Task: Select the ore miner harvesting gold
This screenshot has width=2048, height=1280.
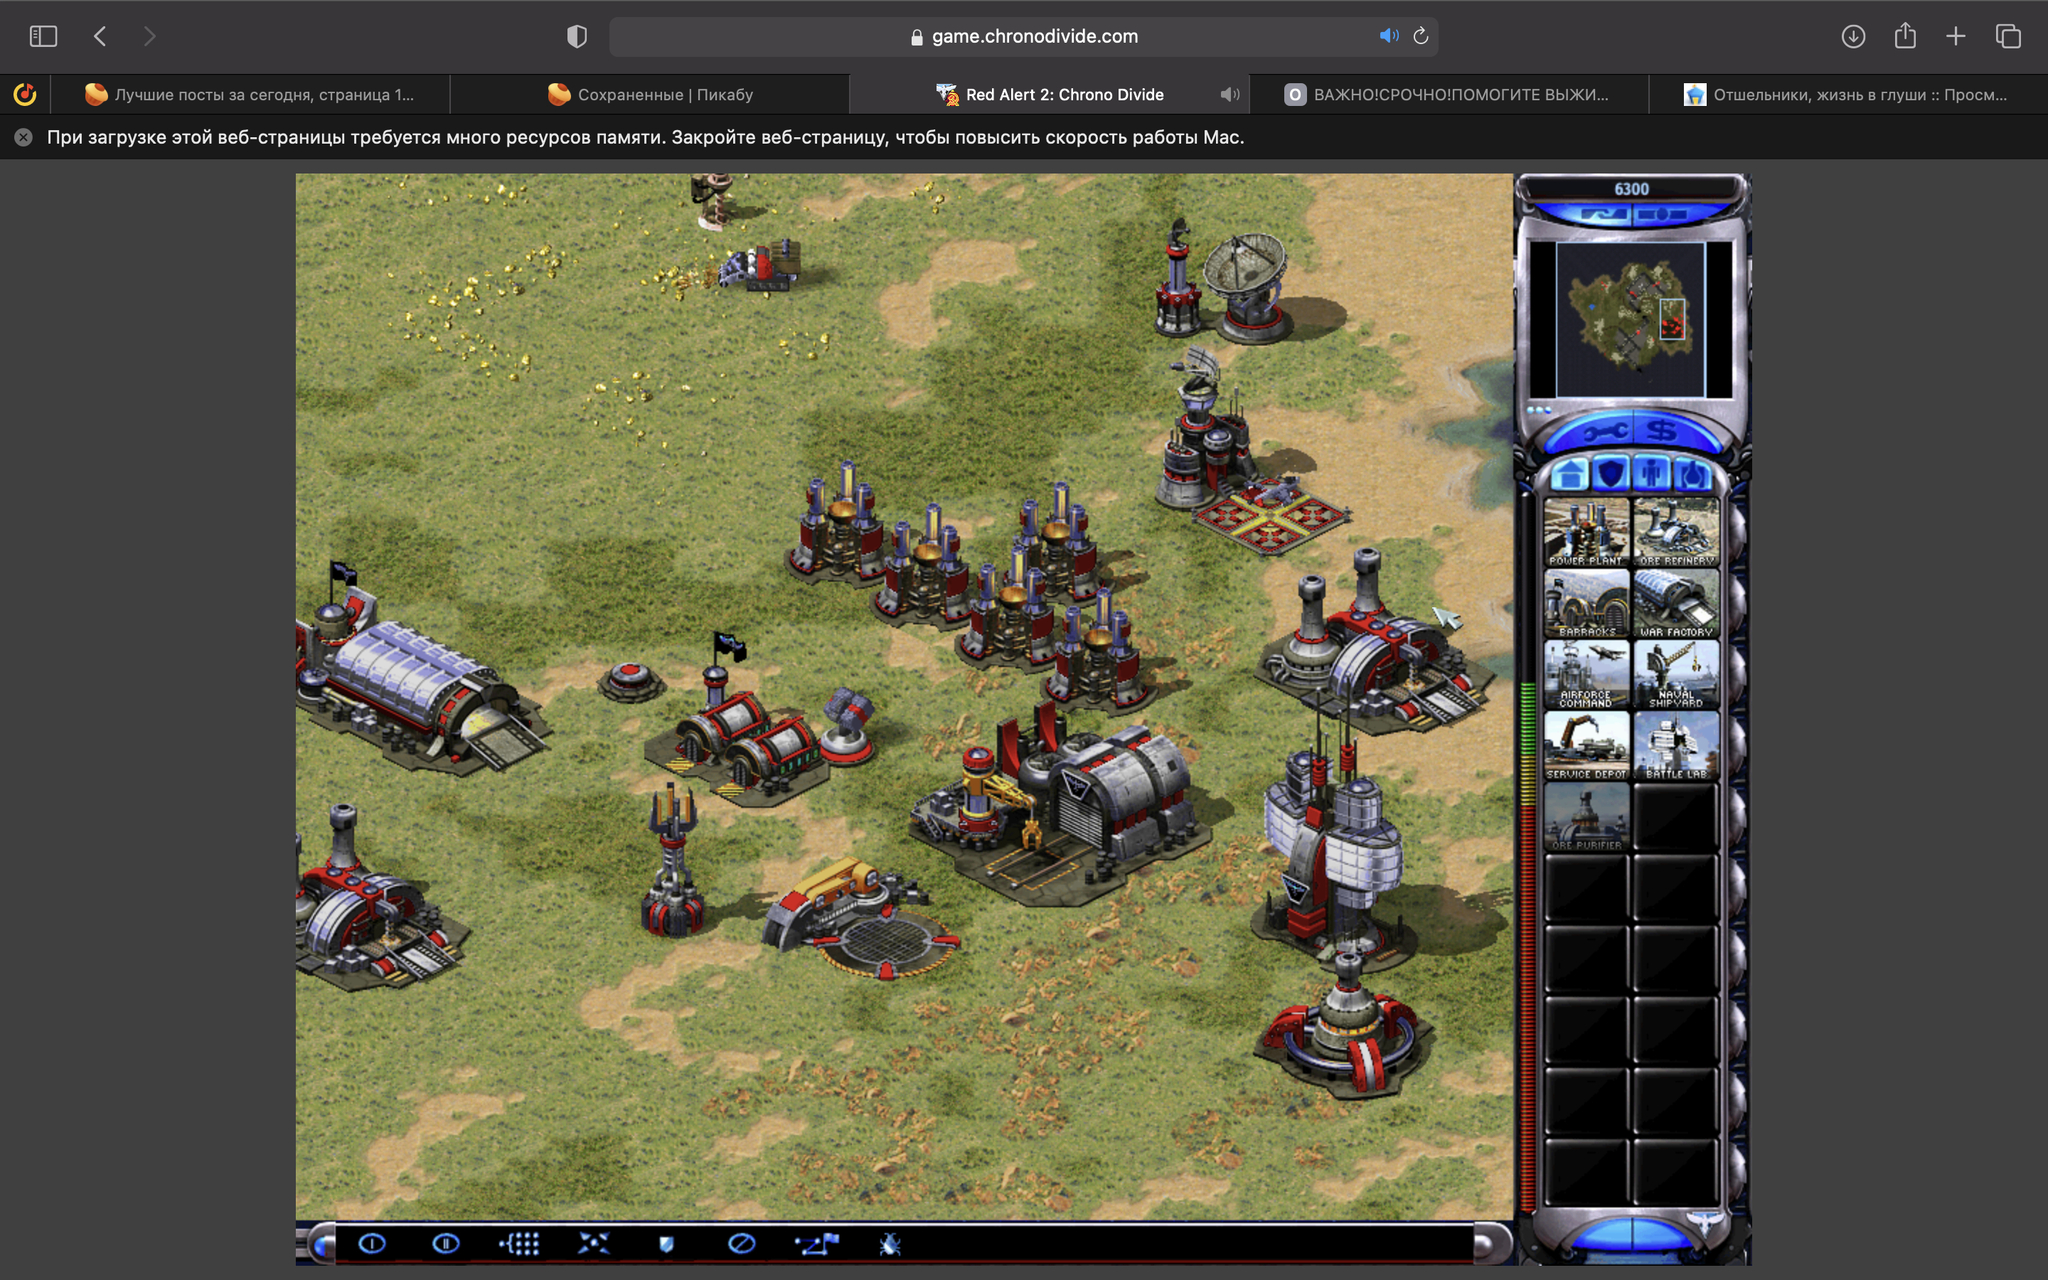Action: tap(762, 264)
